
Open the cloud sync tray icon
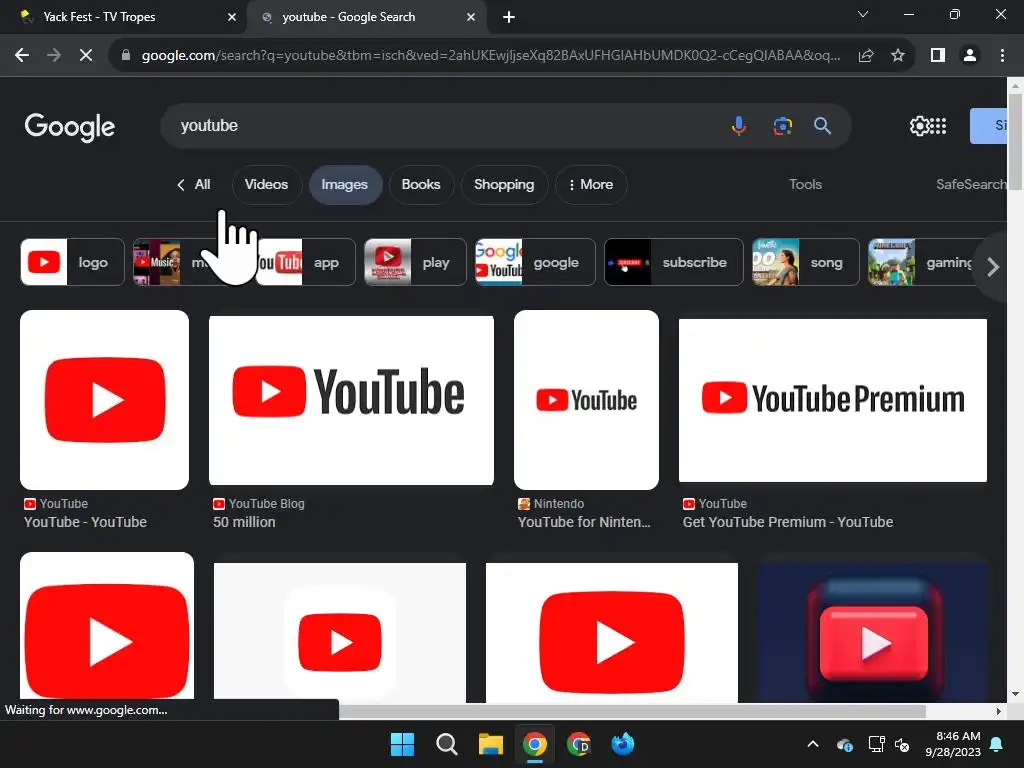tap(844, 744)
